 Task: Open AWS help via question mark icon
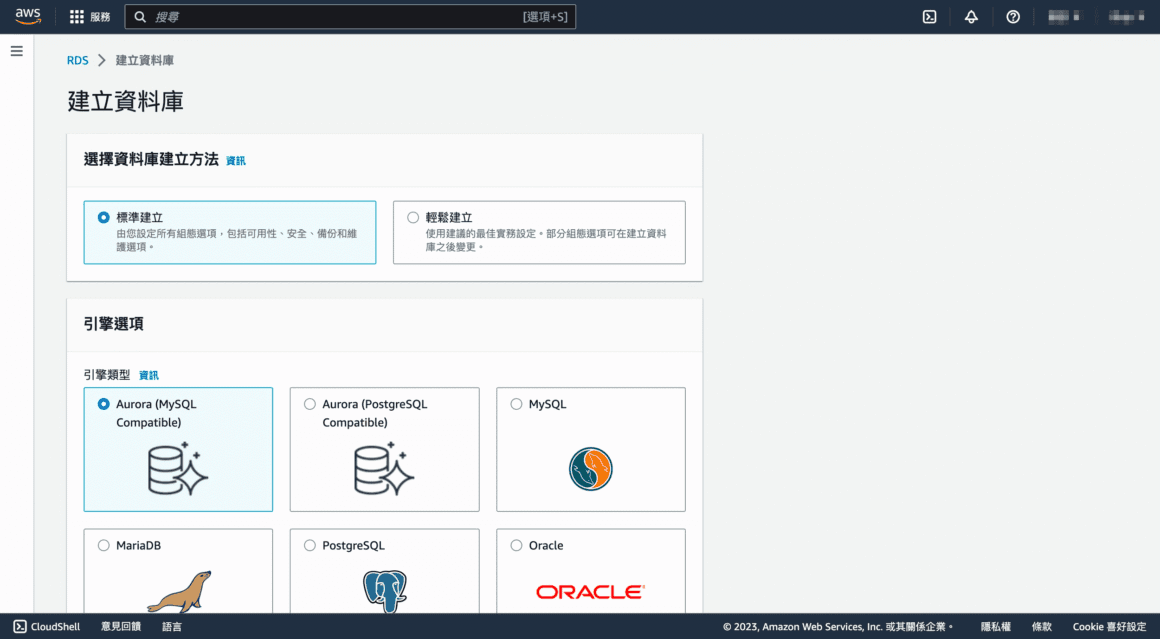pos(1012,16)
